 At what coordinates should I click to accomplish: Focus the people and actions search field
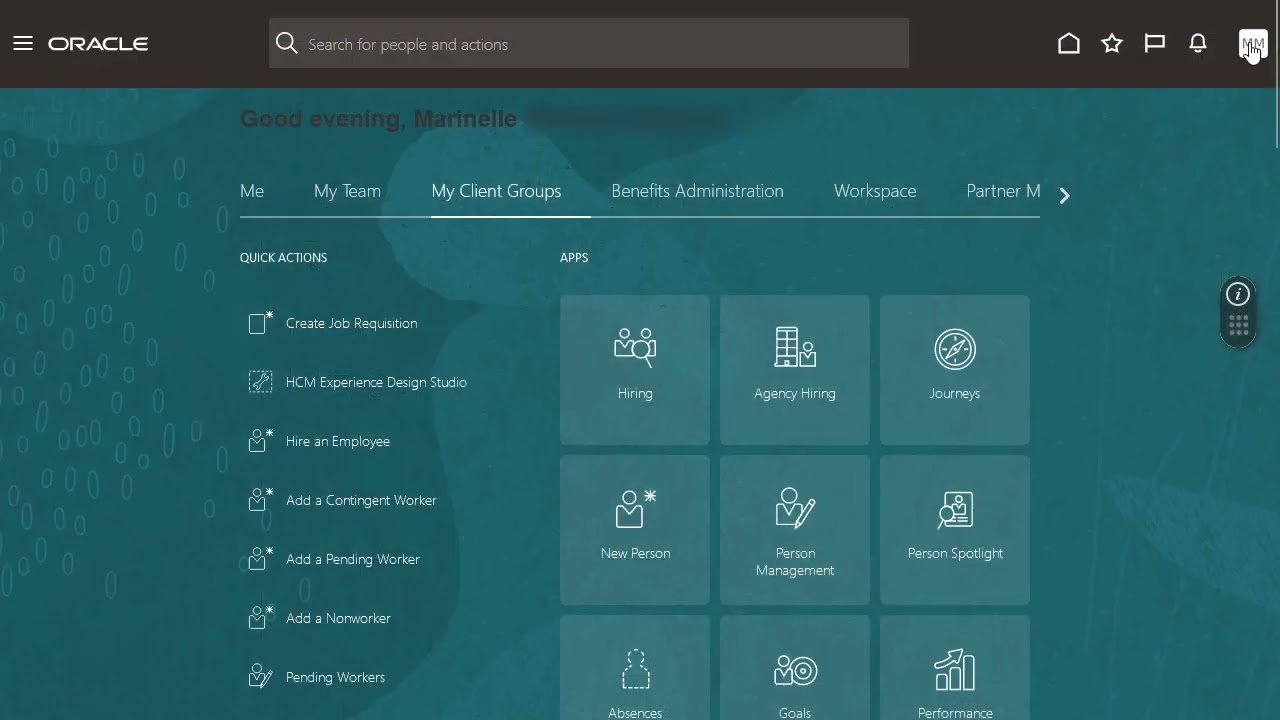[x=589, y=43]
